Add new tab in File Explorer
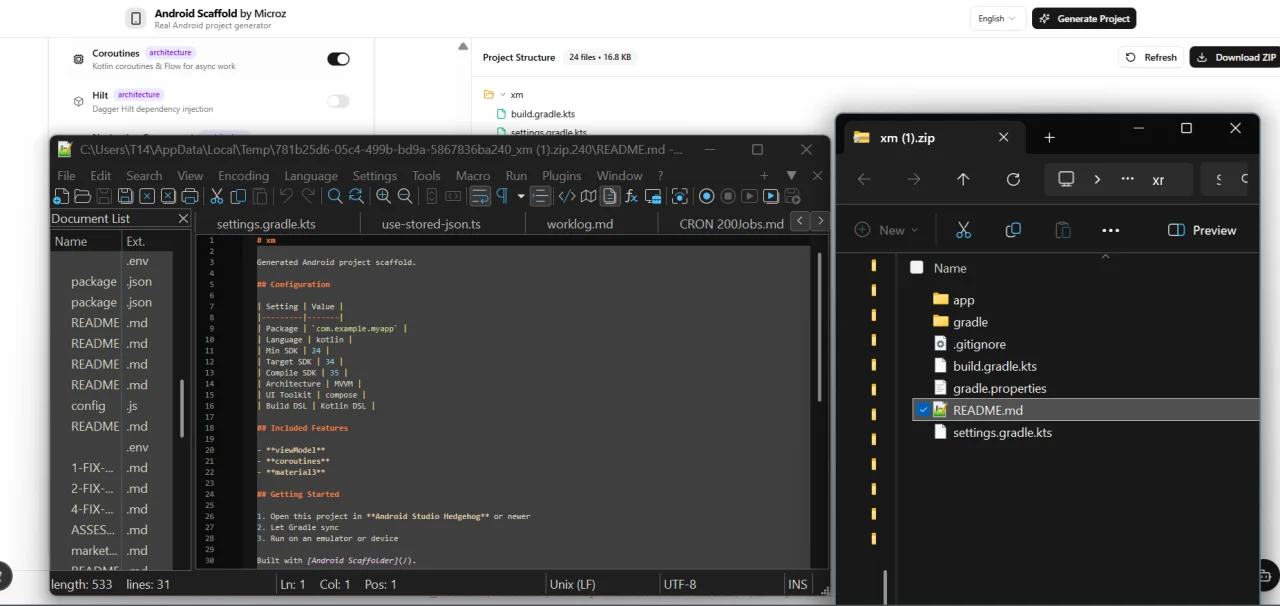Image resolution: width=1280 pixels, height=606 pixels. pos(1049,138)
